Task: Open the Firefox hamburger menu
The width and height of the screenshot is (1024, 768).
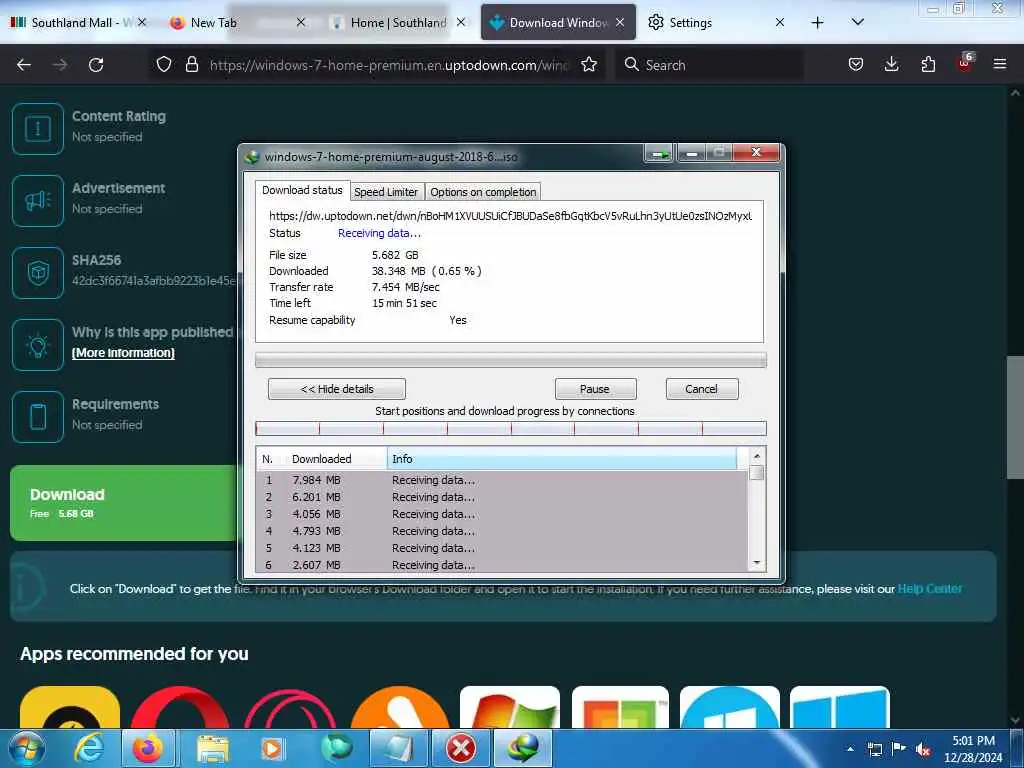Action: [x=1000, y=64]
